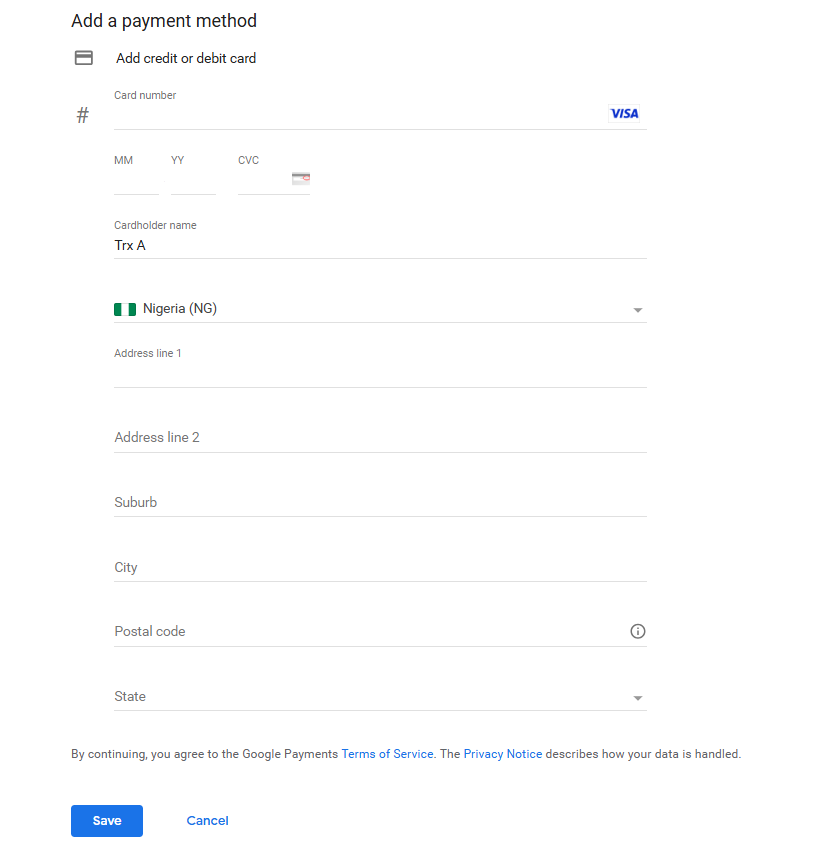Open the Terms of Service link

(x=387, y=754)
